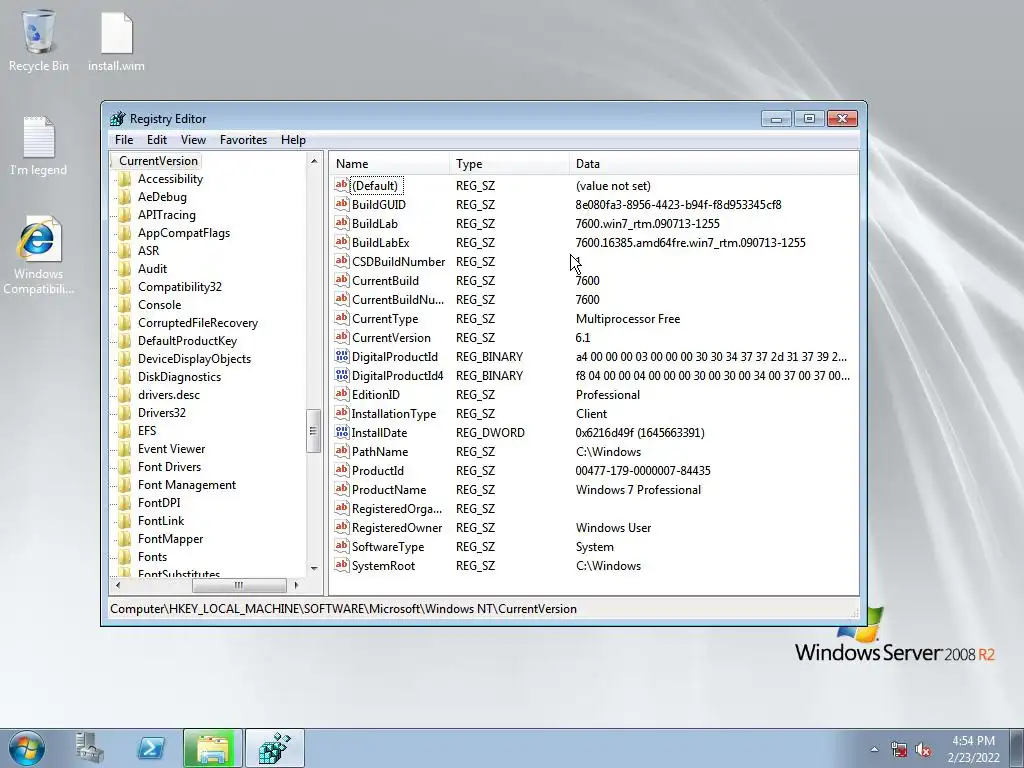
Task: Click the Show desktop button
Action: [x=1017, y=748]
